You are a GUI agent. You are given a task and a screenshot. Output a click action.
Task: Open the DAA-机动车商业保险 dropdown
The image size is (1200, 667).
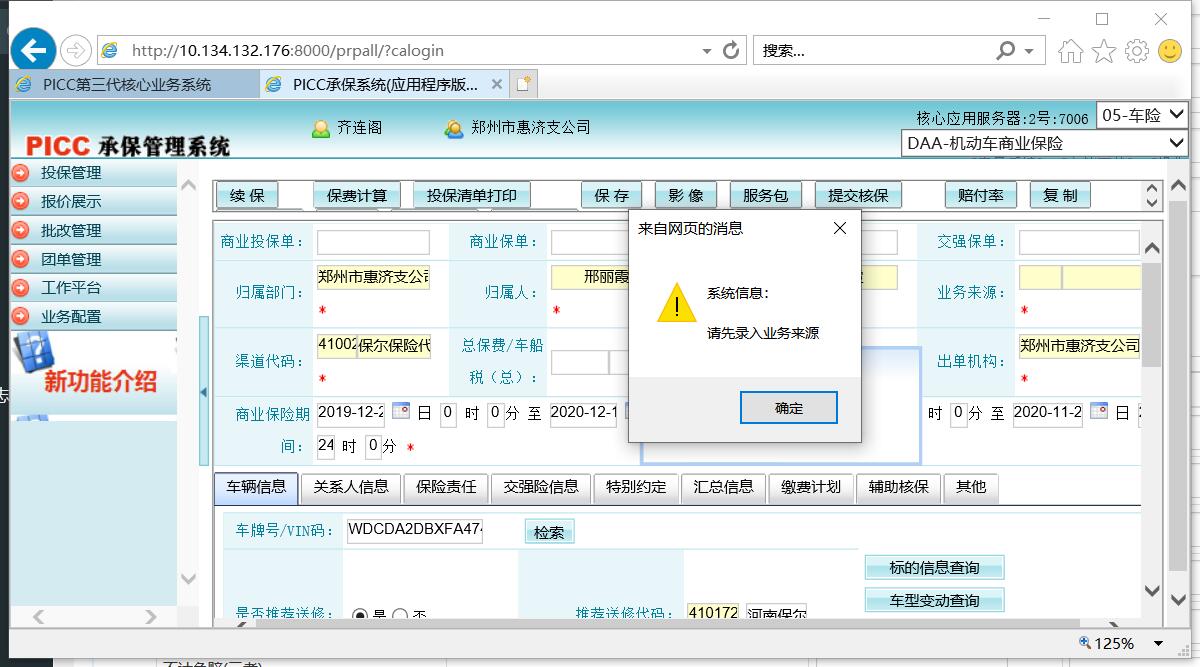point(1044,143)
